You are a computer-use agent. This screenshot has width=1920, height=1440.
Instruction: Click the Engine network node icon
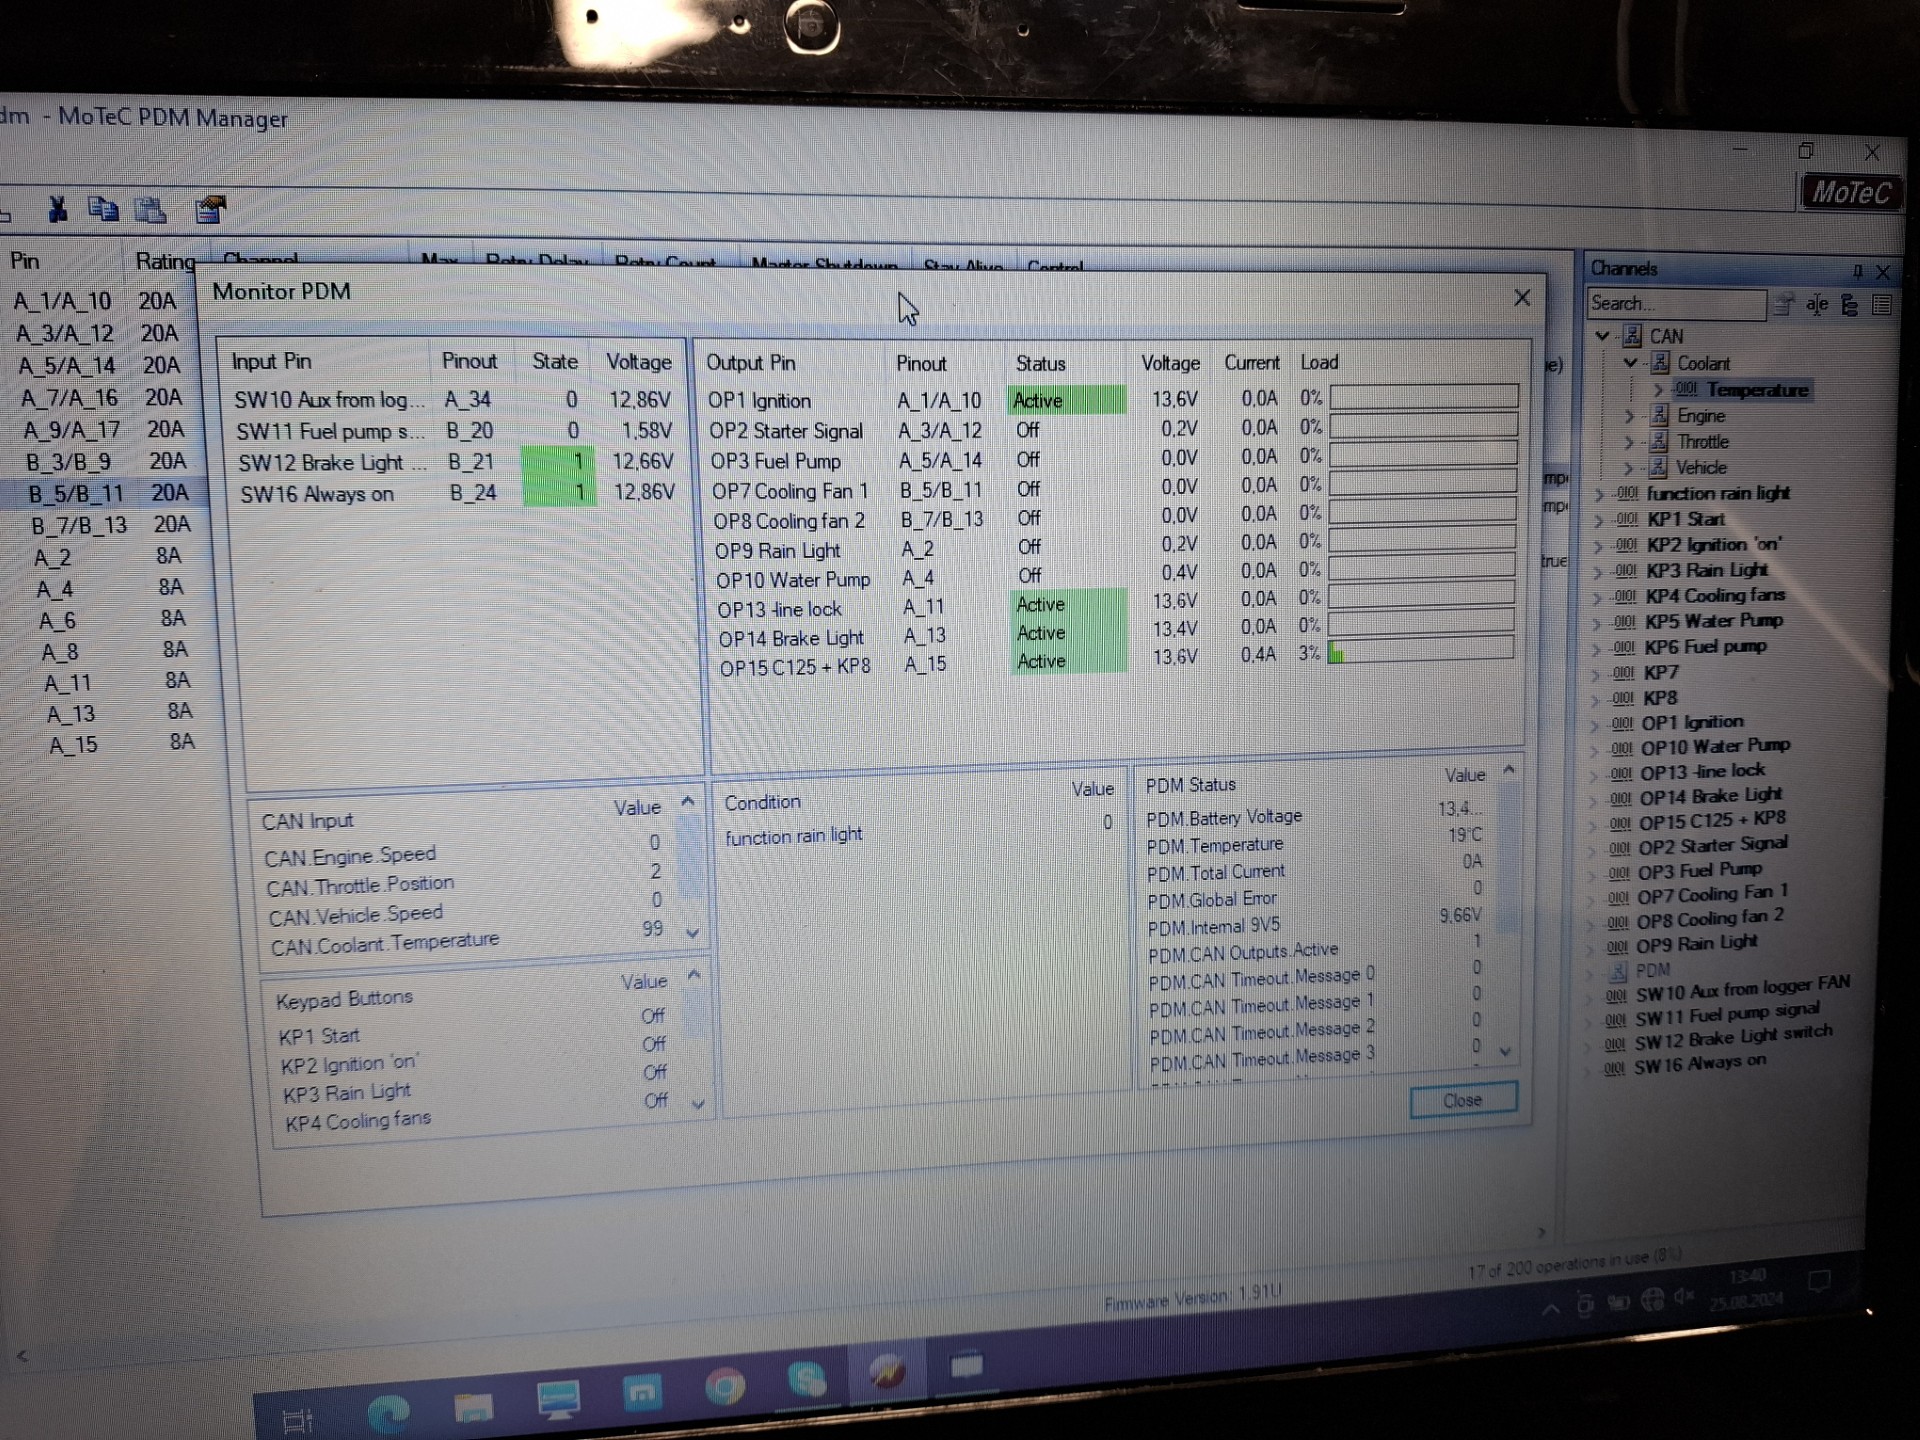pyautogui.click(x=1659, y=415)
